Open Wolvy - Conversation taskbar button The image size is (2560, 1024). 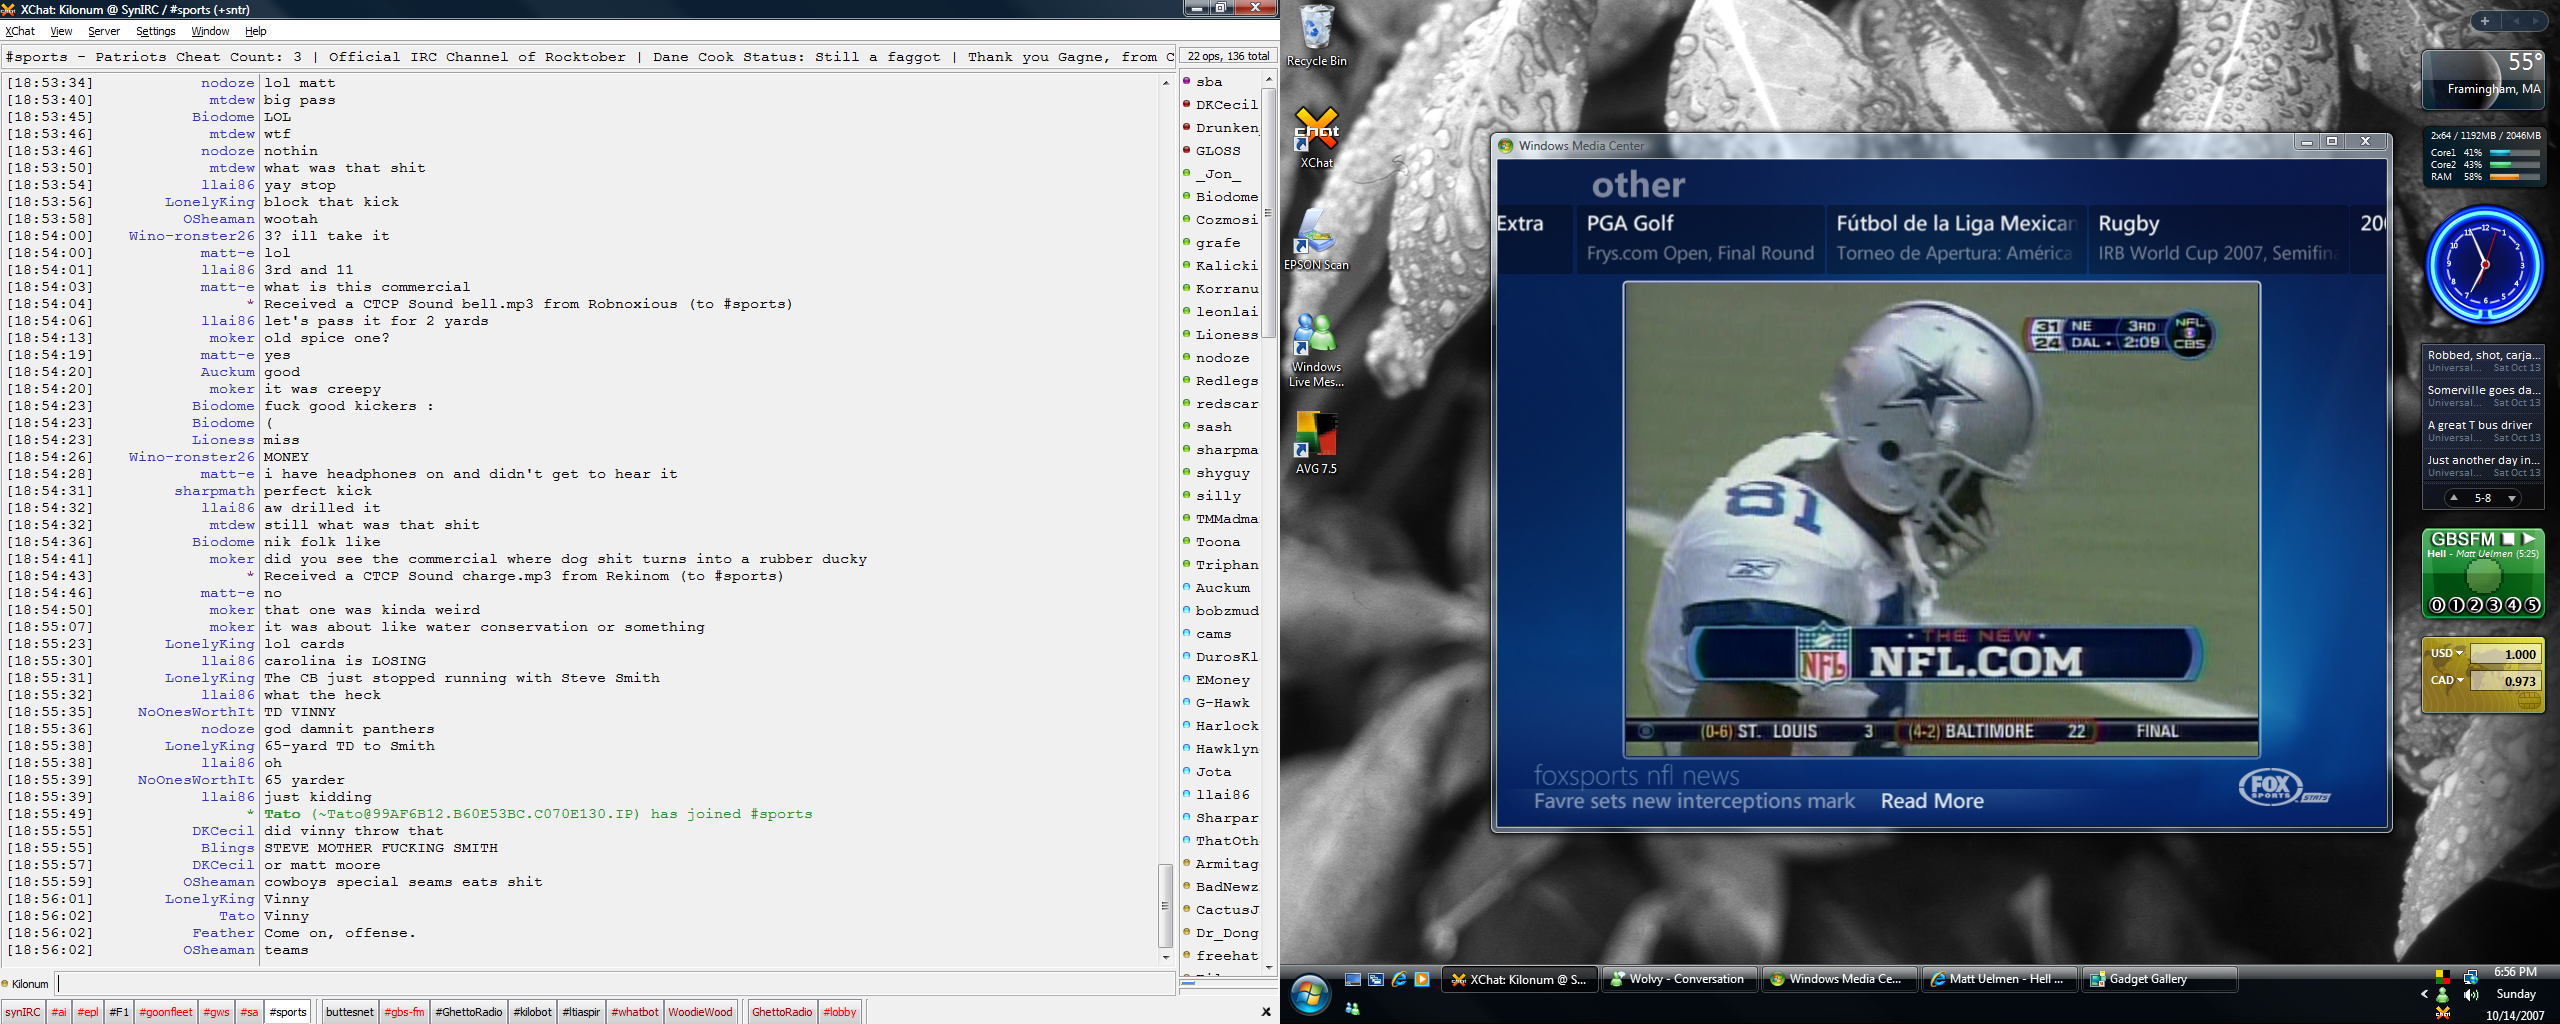coord(1680,980)
